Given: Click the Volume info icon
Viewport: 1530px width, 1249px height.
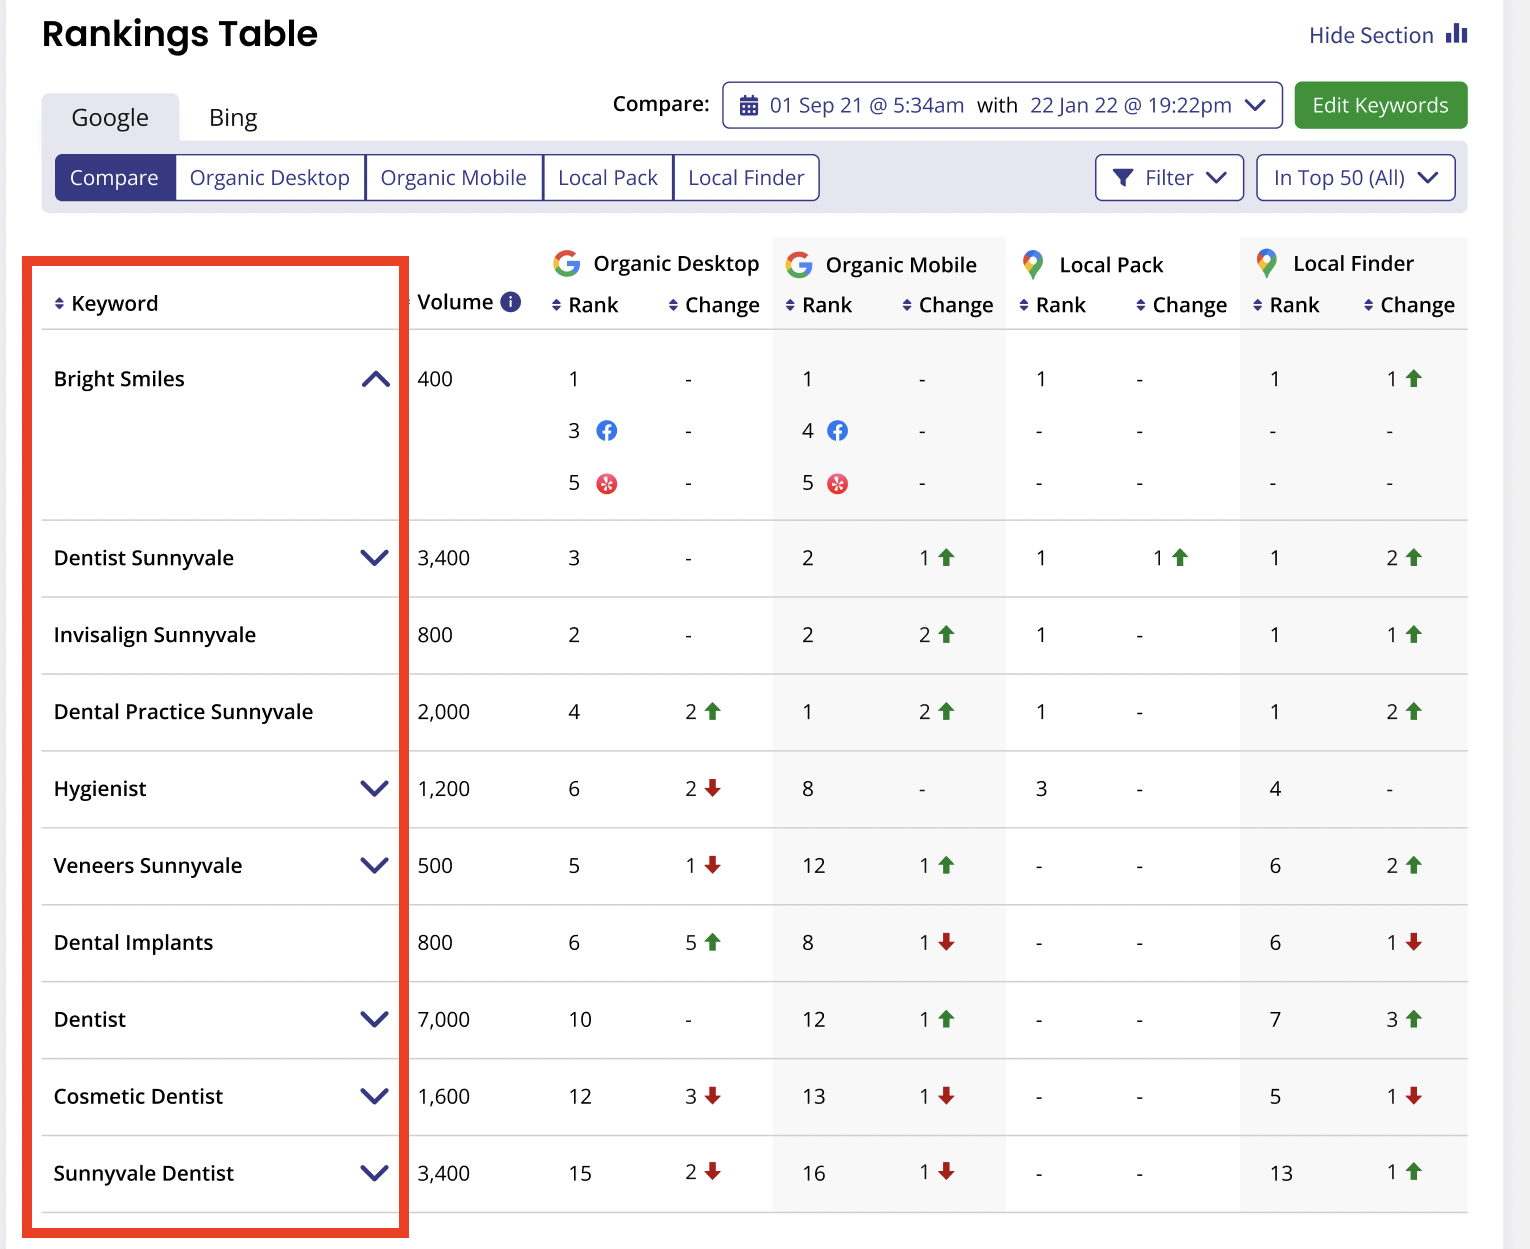Looking at the screenshot, I should (x=510, y=302).
